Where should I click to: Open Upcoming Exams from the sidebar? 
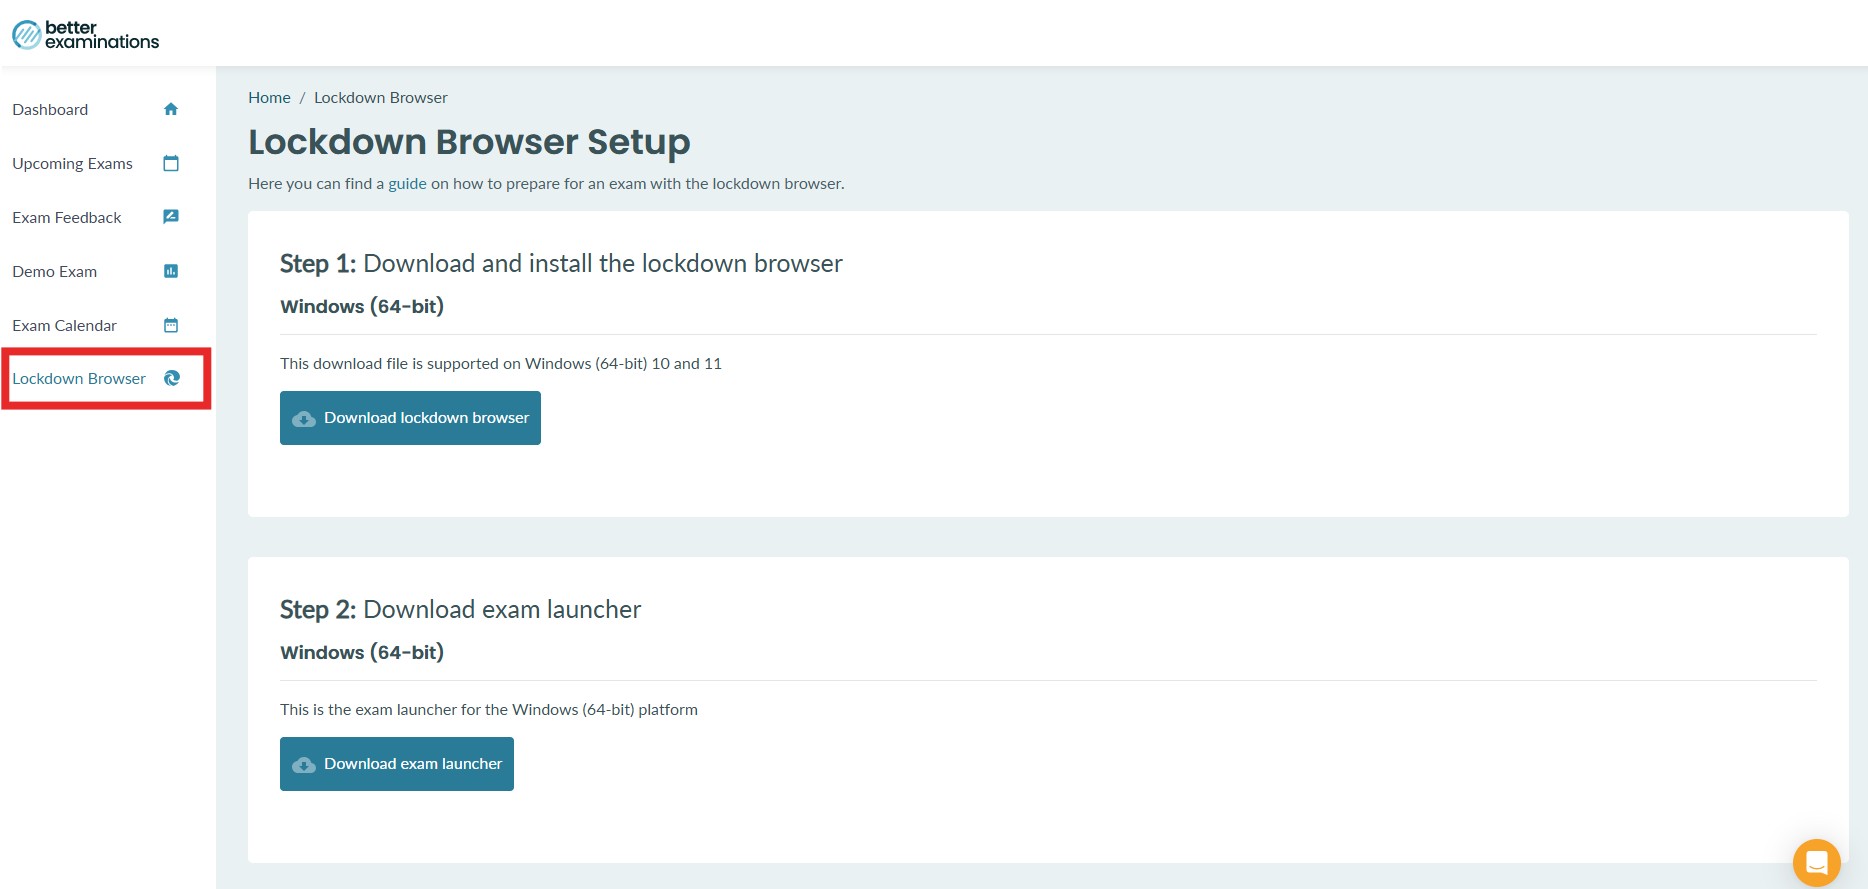click(72, 164)
